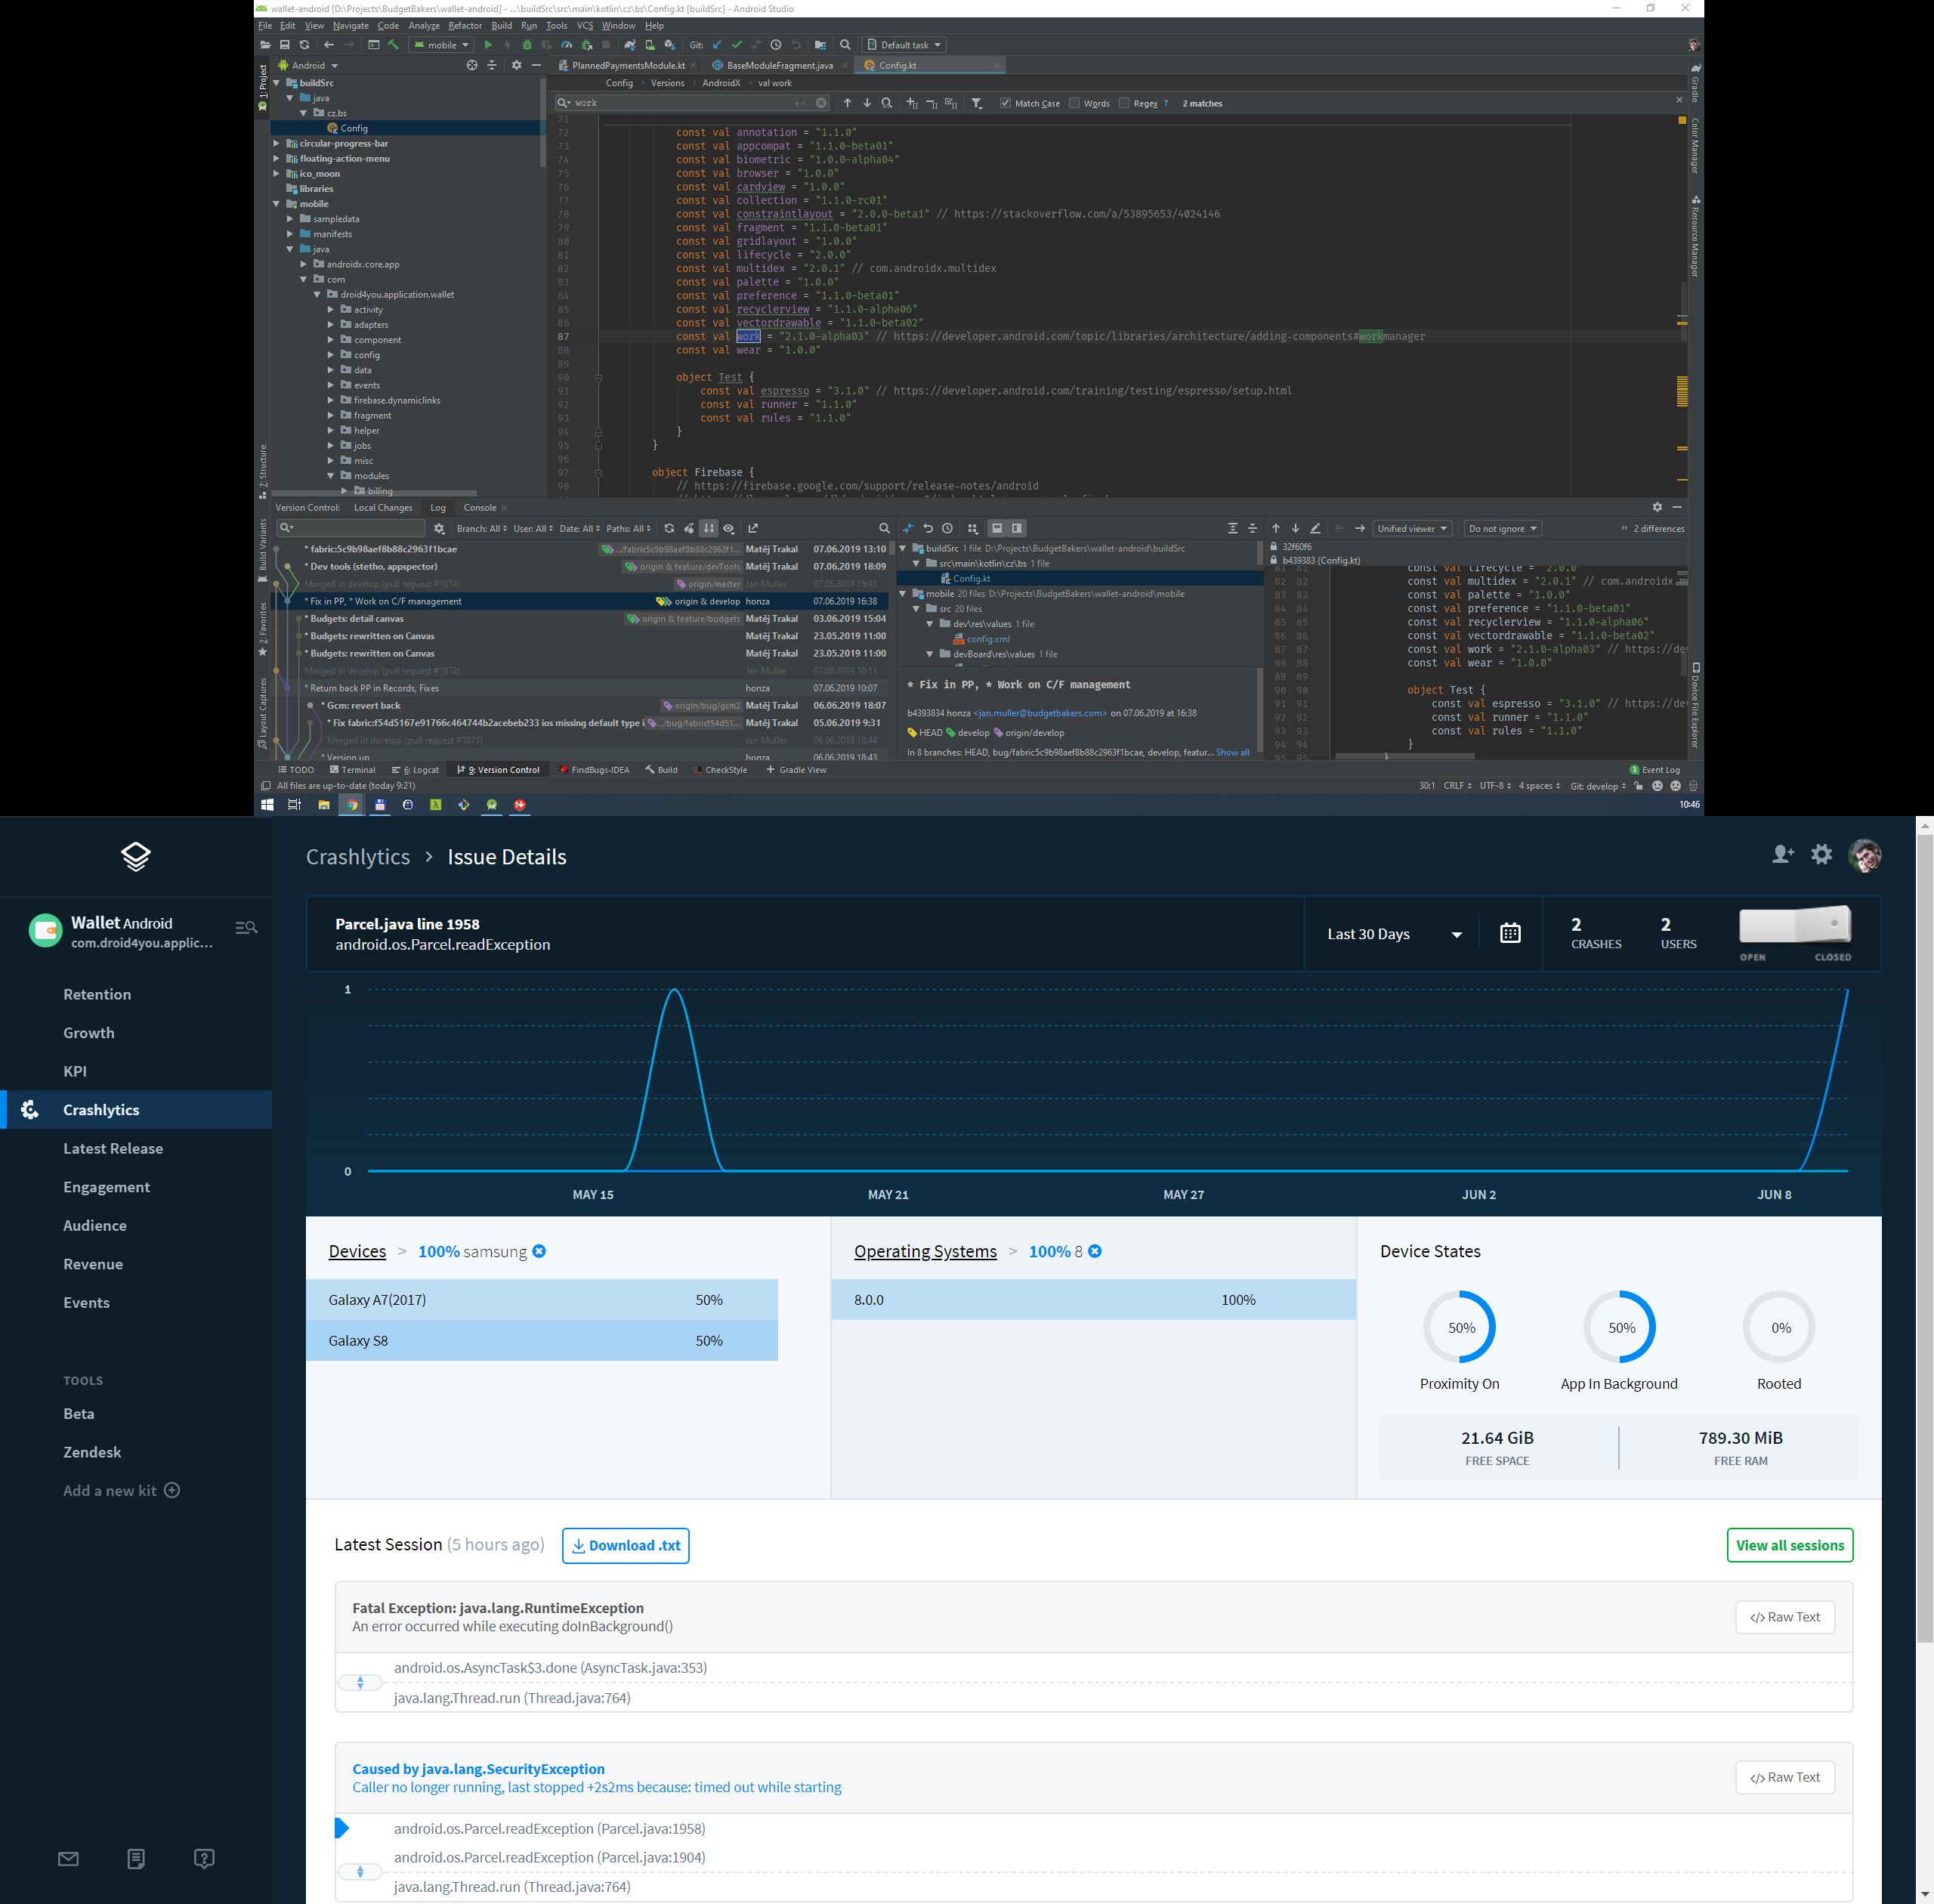Toggle the issue Open/Closed switch
1934x1904 pixels.
coord(1795,925)
